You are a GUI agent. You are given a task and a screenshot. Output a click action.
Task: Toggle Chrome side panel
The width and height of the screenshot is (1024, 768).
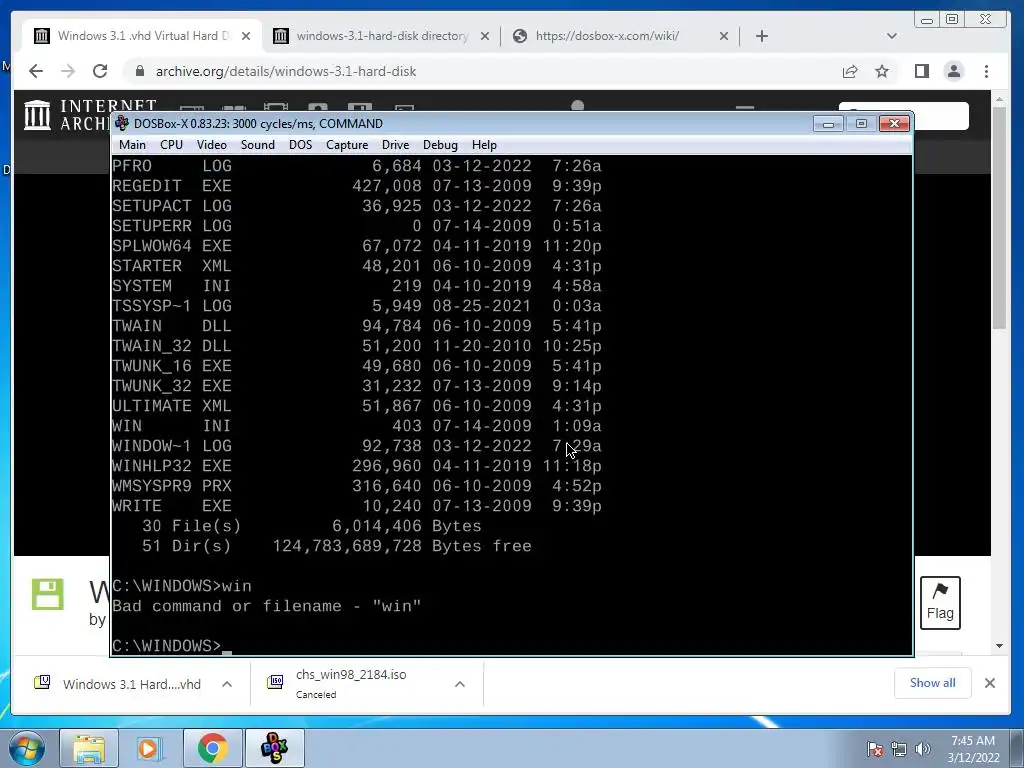(x=921, y=71)
